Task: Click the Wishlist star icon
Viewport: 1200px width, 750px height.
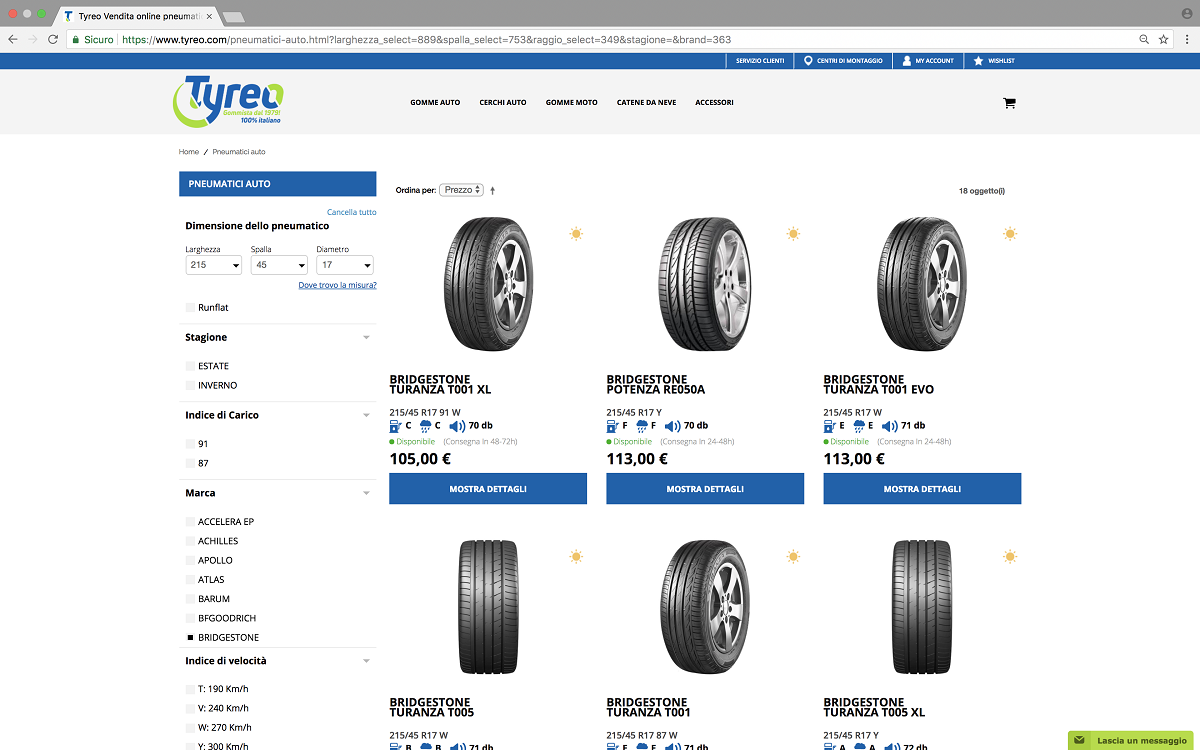Action: click(978, 61)
